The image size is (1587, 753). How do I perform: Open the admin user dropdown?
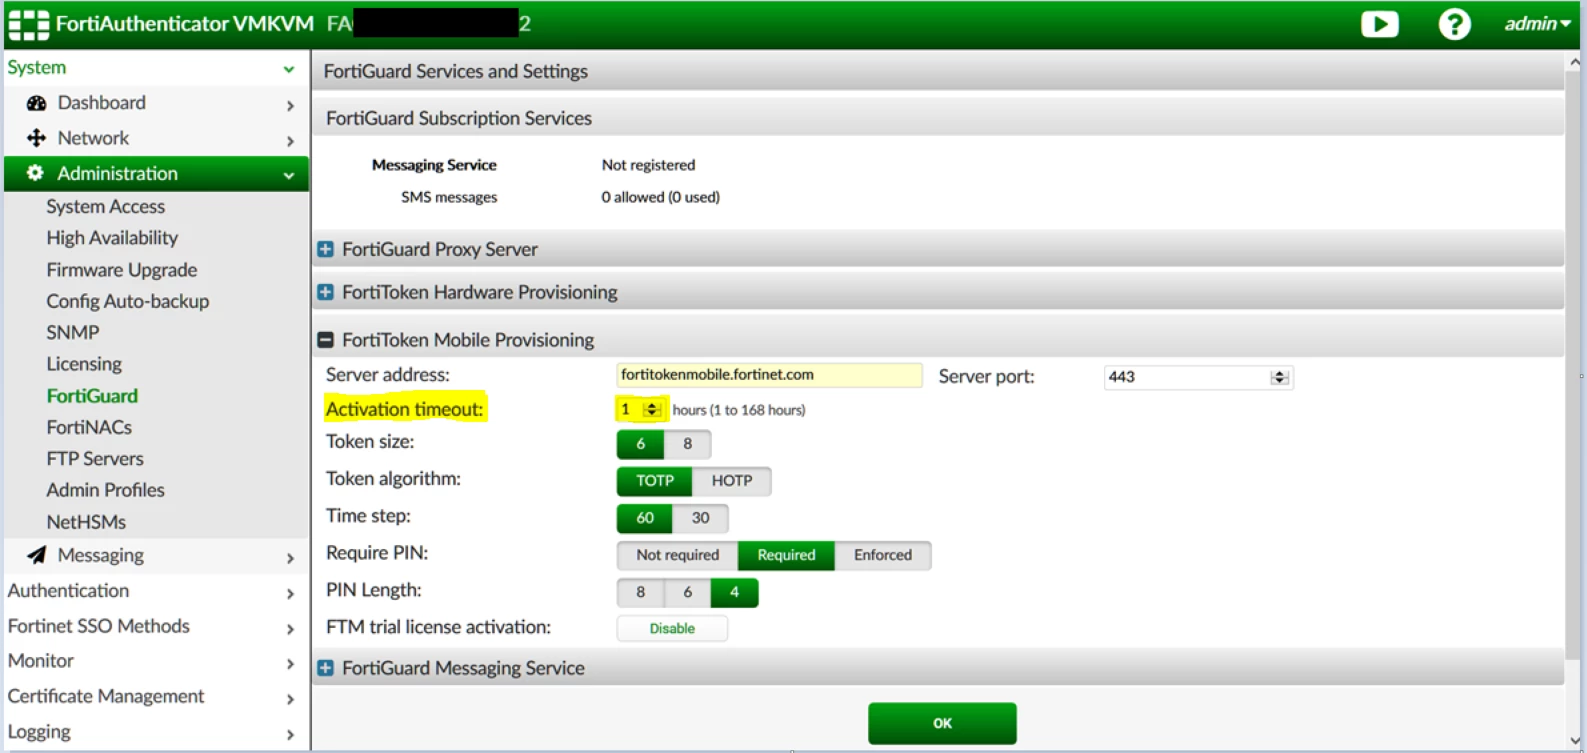point(1537,24)
